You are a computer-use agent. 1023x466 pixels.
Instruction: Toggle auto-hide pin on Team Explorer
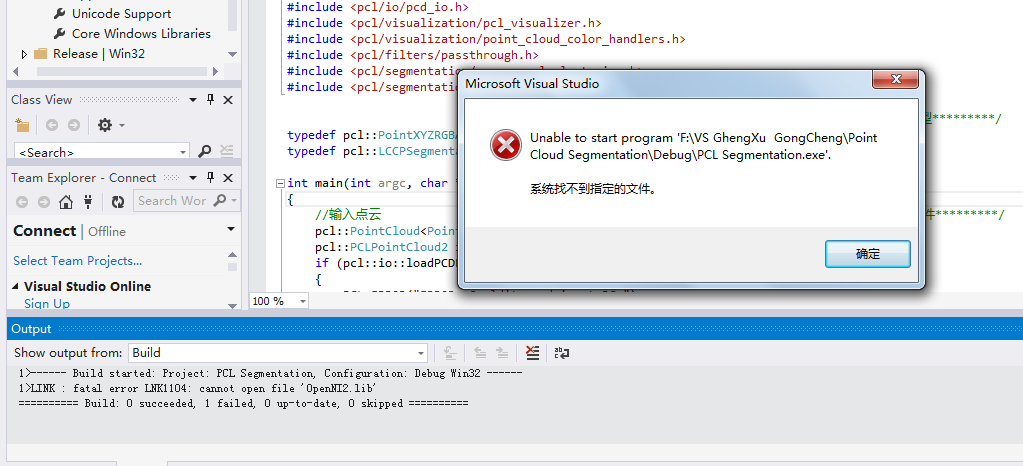tap(210, 178)
